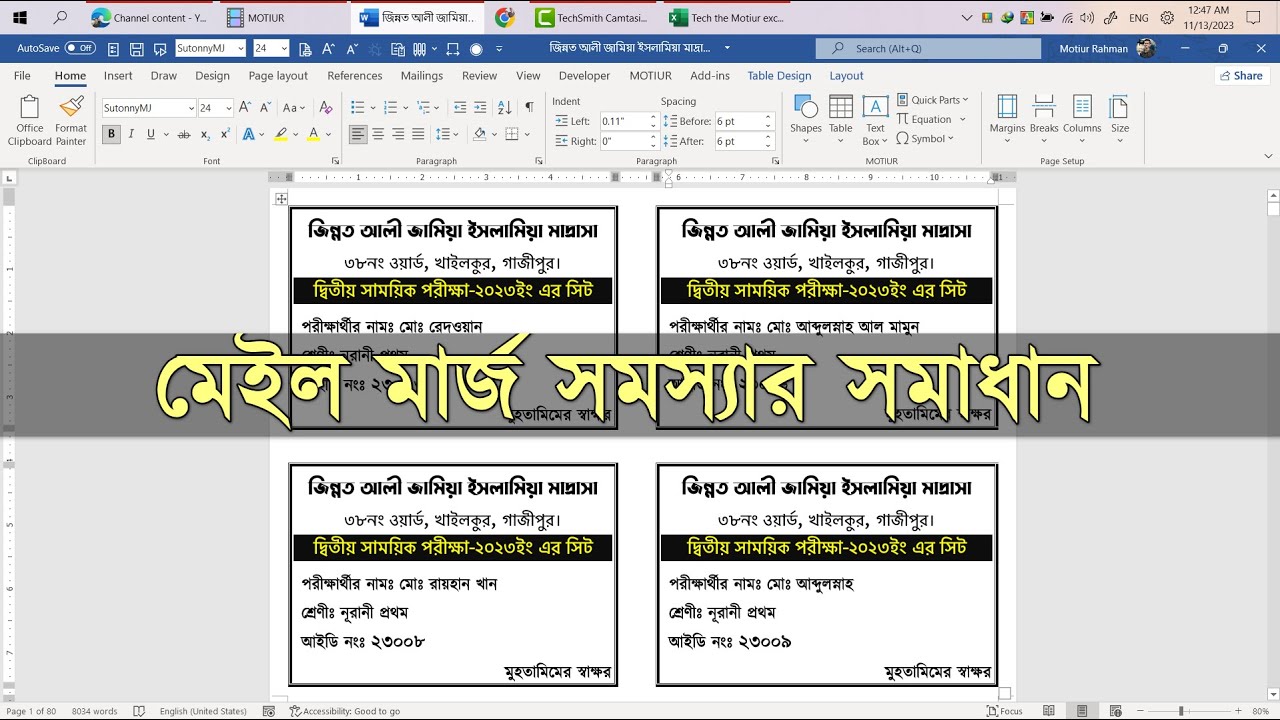The image size is (1280, 720).
Task: Apply the font color swatch
Action: click(x=314, y=134)
